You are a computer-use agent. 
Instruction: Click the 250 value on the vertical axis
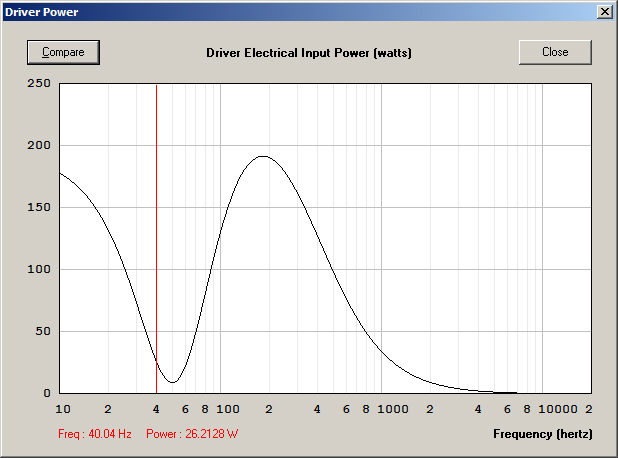tap(39, 83)
